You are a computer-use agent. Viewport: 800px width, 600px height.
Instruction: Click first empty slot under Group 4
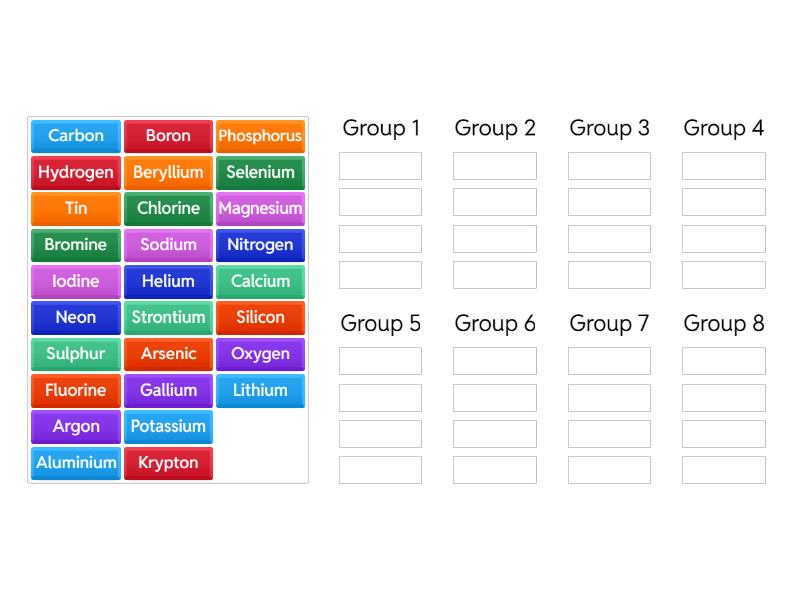(724, 166)
